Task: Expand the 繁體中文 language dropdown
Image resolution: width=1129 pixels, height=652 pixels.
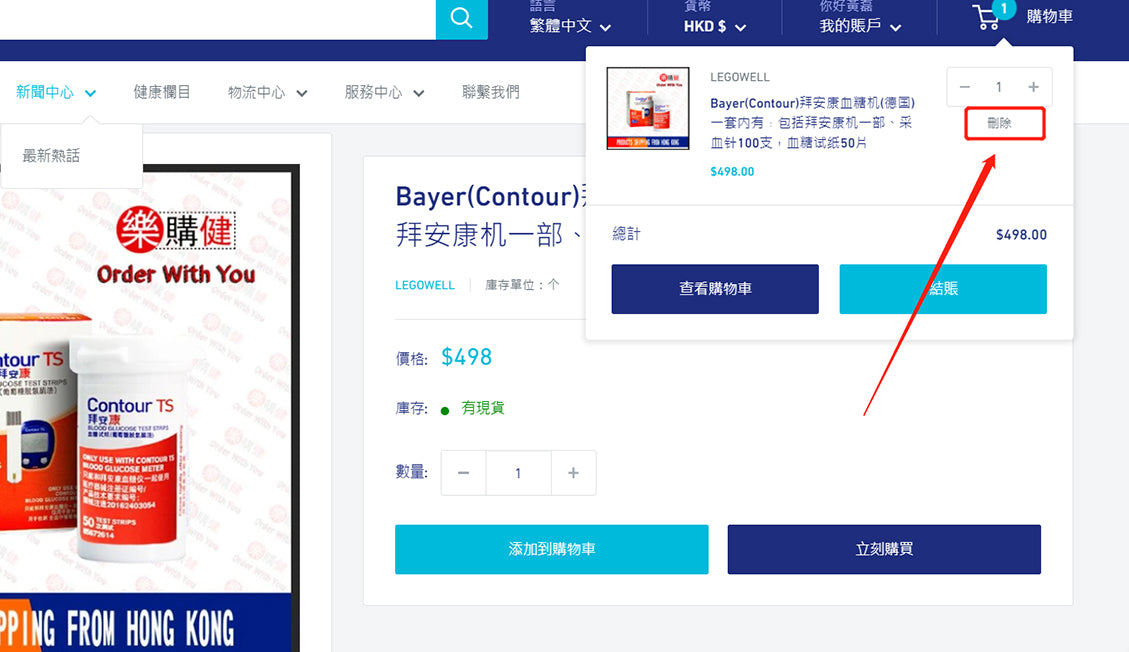Action: click(x=570, y=26)
